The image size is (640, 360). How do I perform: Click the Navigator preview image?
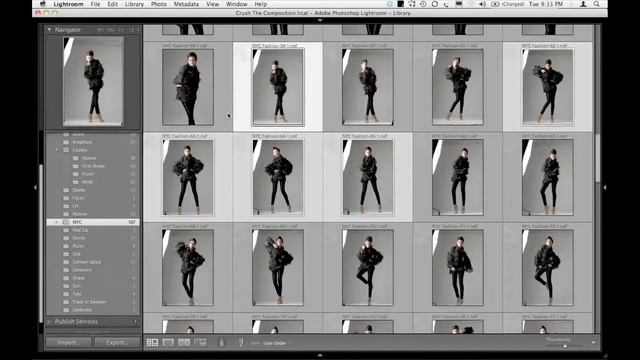93,81
